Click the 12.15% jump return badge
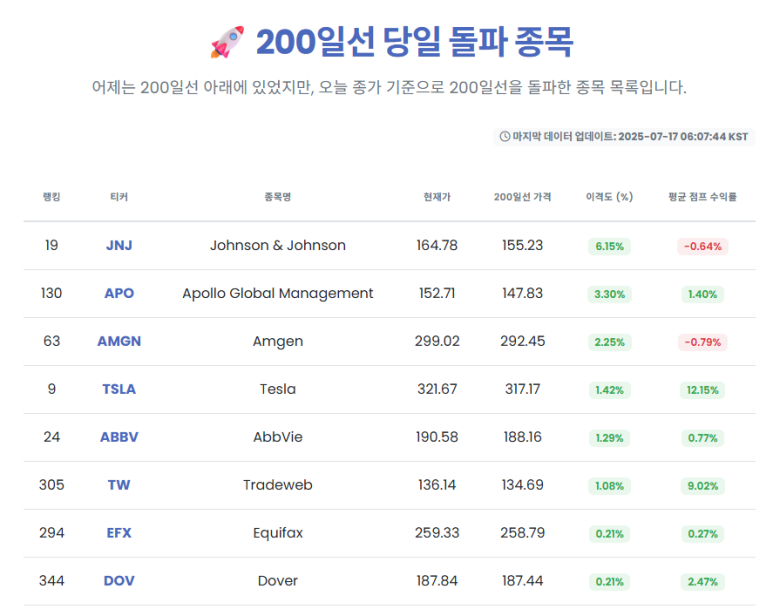 pyautogui.click(x=703, y=390)
